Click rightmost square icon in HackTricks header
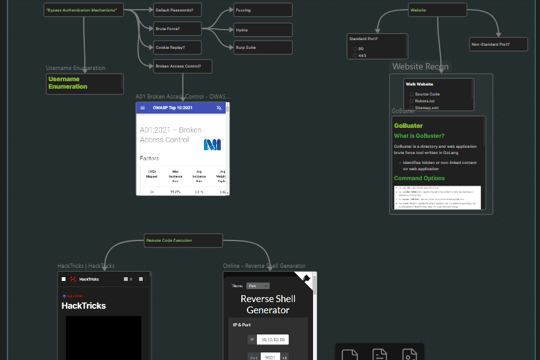The height and width of the screenshot is (360, 540). [141, 279]
